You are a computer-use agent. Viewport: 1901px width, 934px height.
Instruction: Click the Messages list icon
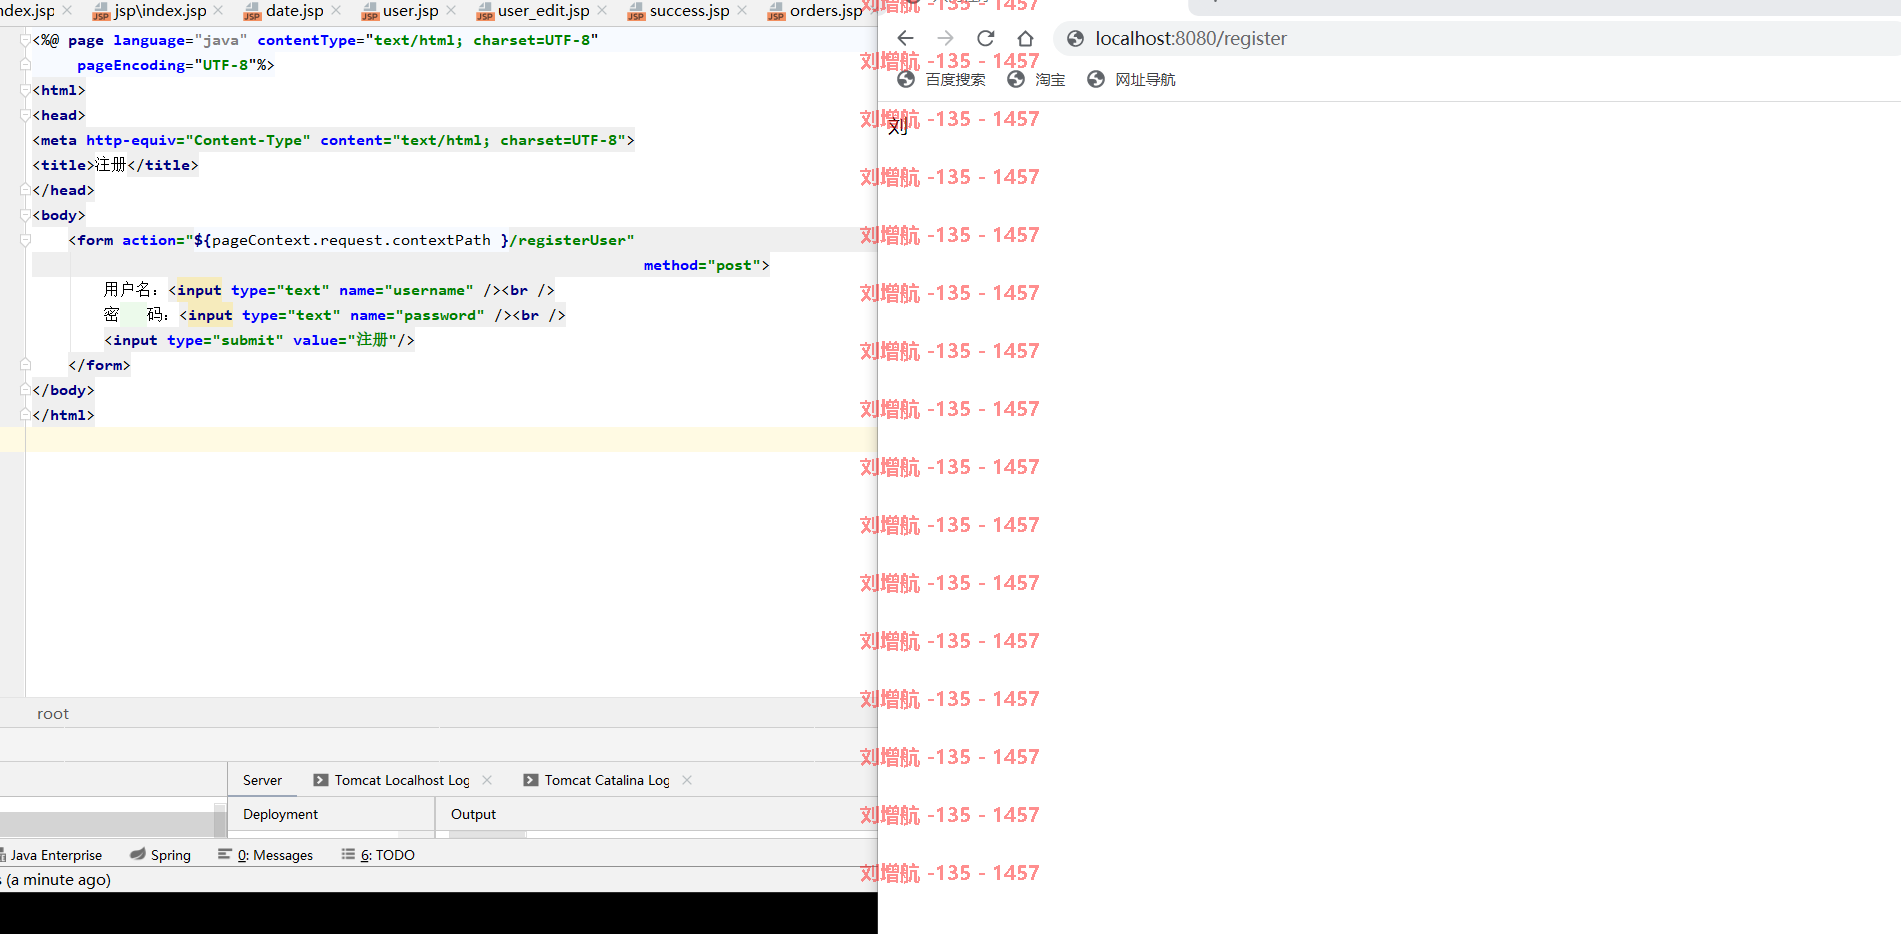(x=225, y=854)
